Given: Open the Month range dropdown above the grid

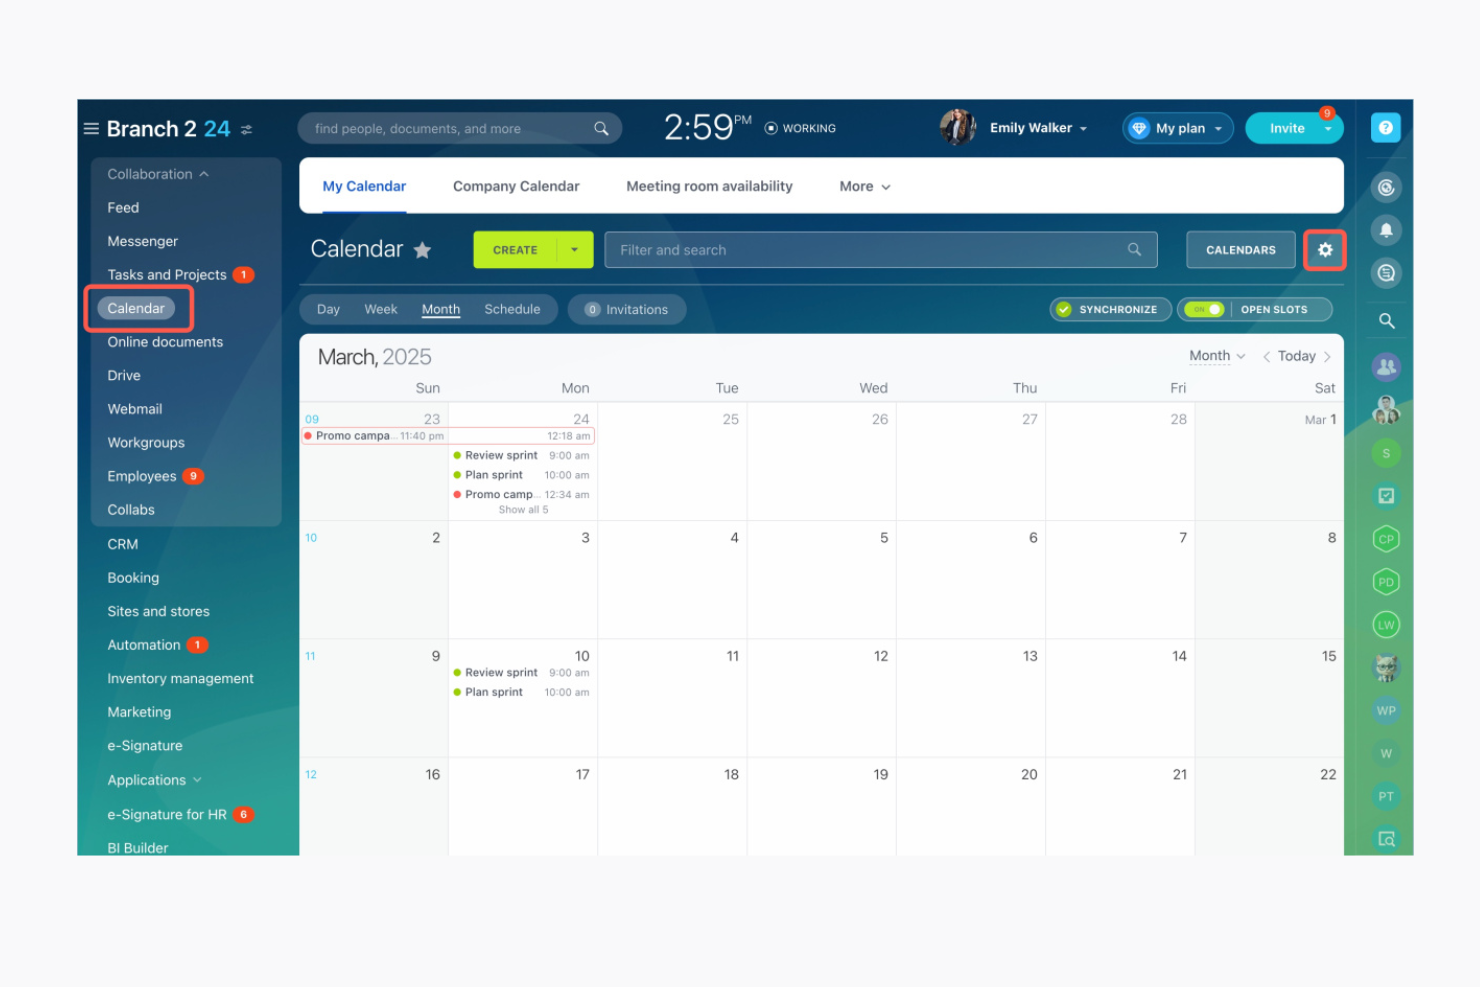Looking at the screenshot, I should point(1217,356).
